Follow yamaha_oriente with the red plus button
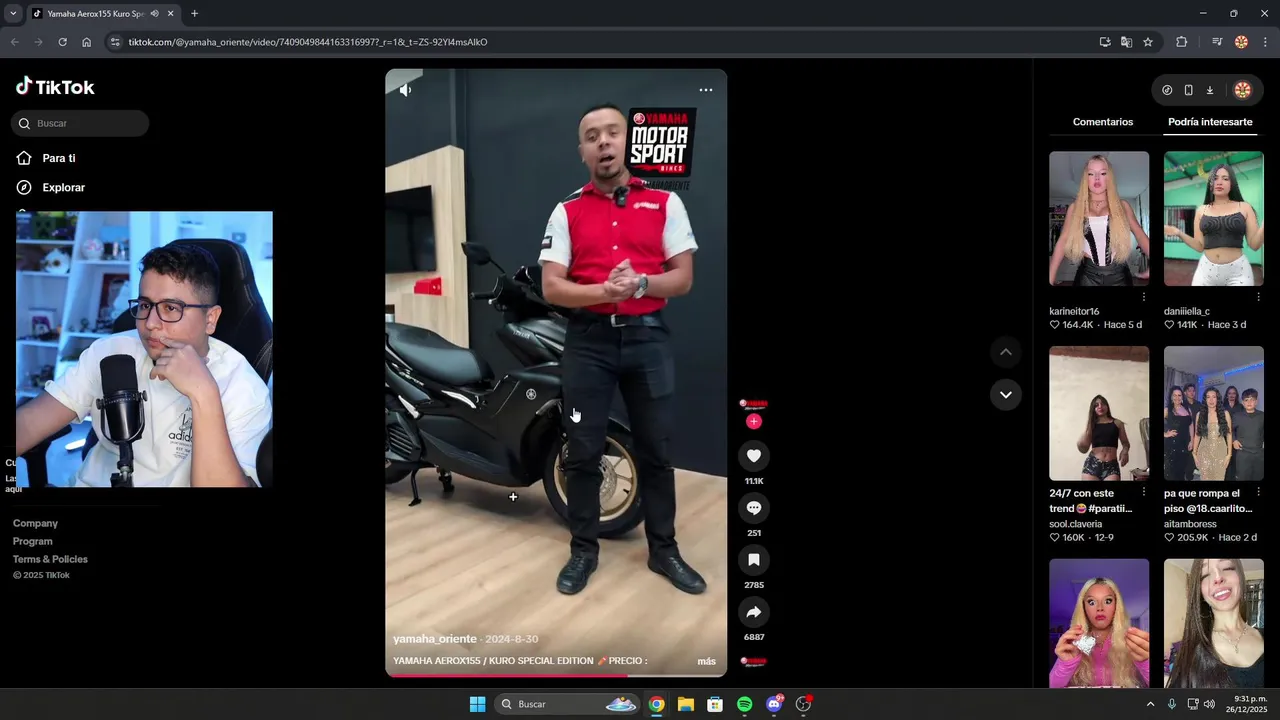This screenshot has width=1280, height=720. pyautogui.click(x=754, y=421)
